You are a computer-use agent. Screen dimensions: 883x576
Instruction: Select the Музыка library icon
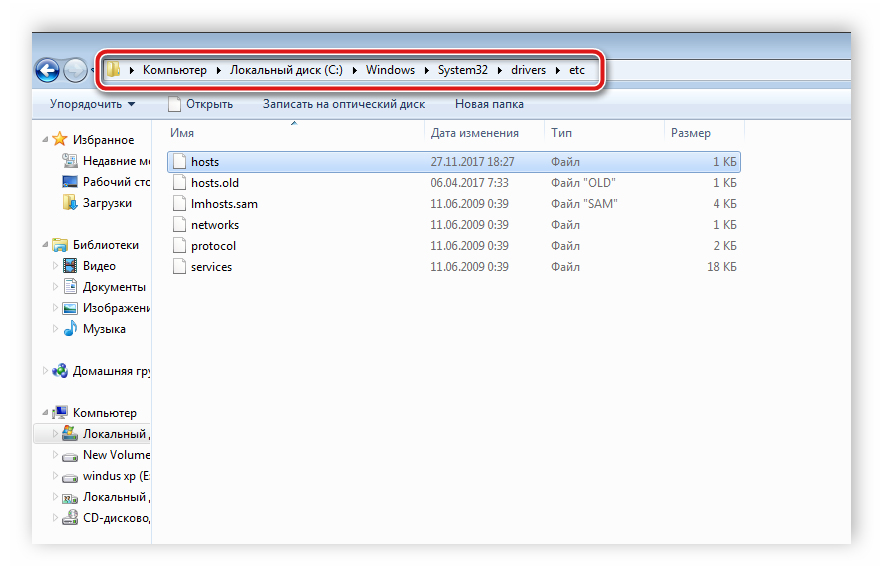click(x=70, y=329)
